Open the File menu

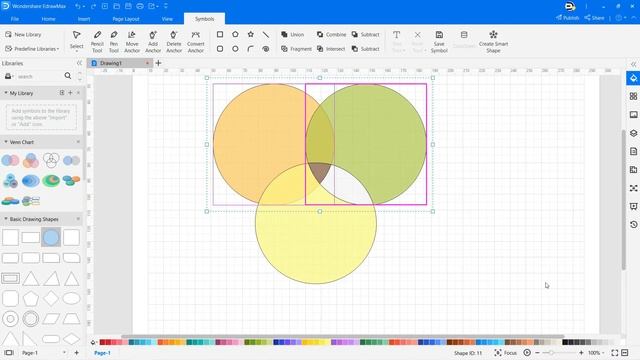(15, 19)
